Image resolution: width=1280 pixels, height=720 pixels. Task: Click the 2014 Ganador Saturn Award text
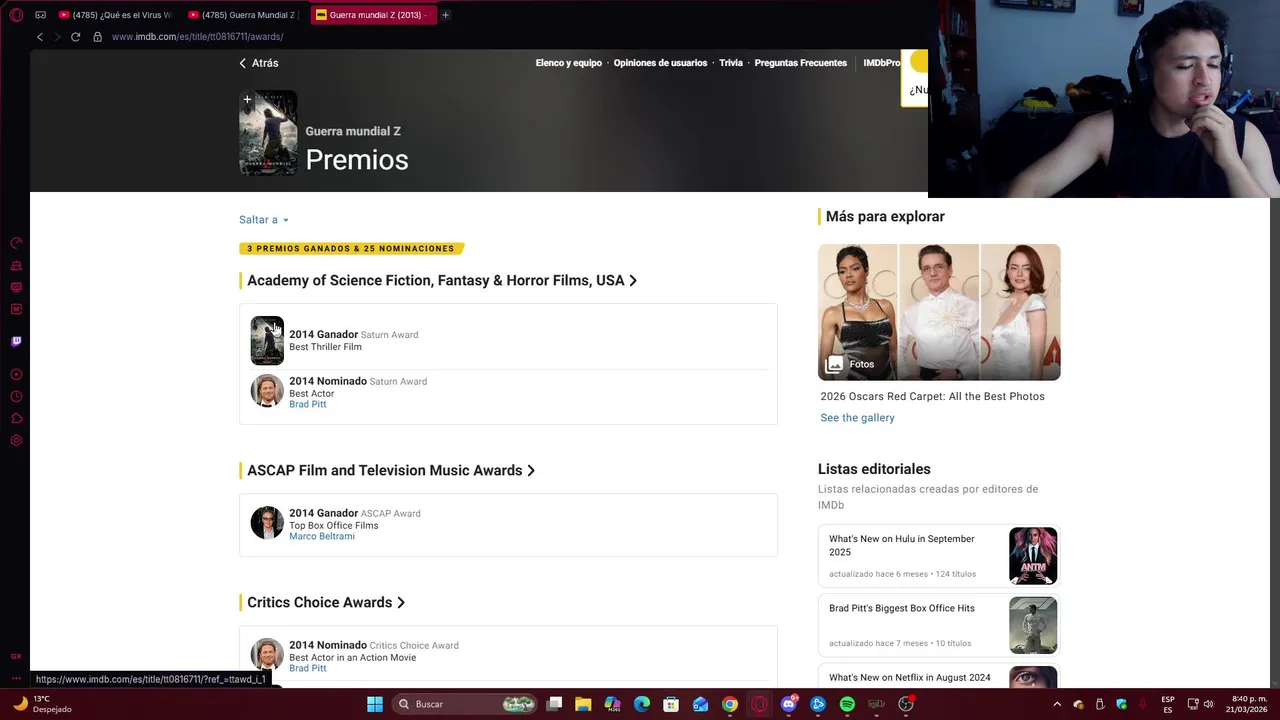pos(354,334)
